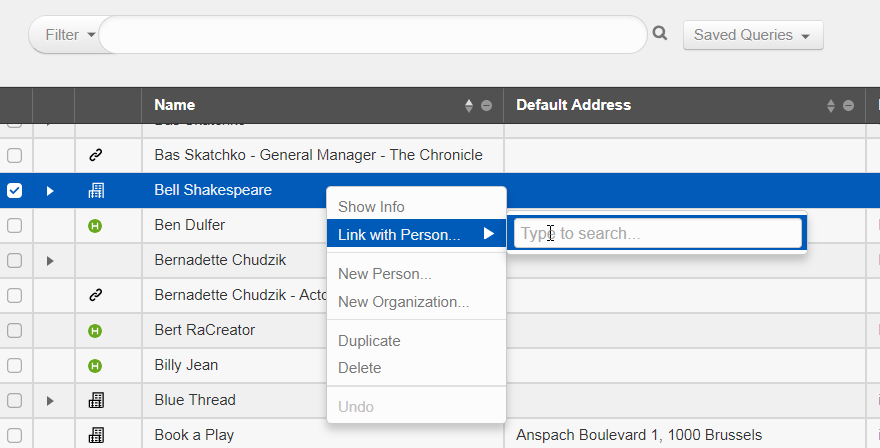
Task: Click the search magnifier icon
Action: 659,34
